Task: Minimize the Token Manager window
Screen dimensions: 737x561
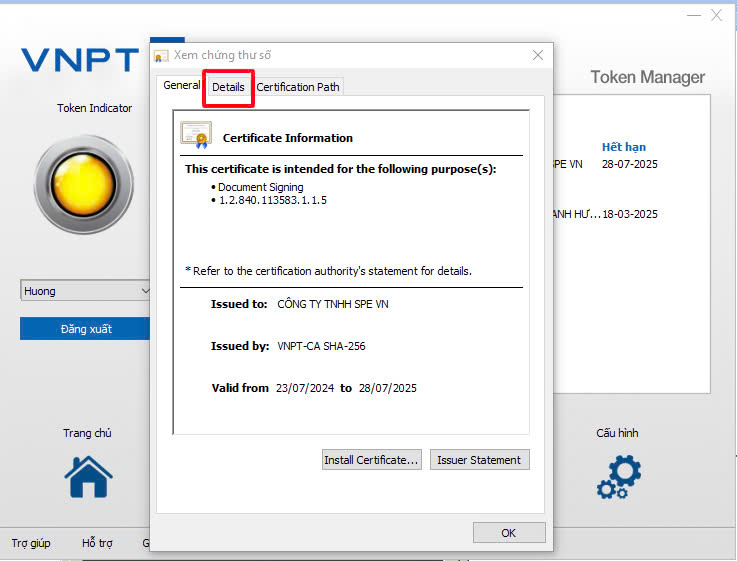Action: point(694,16)
